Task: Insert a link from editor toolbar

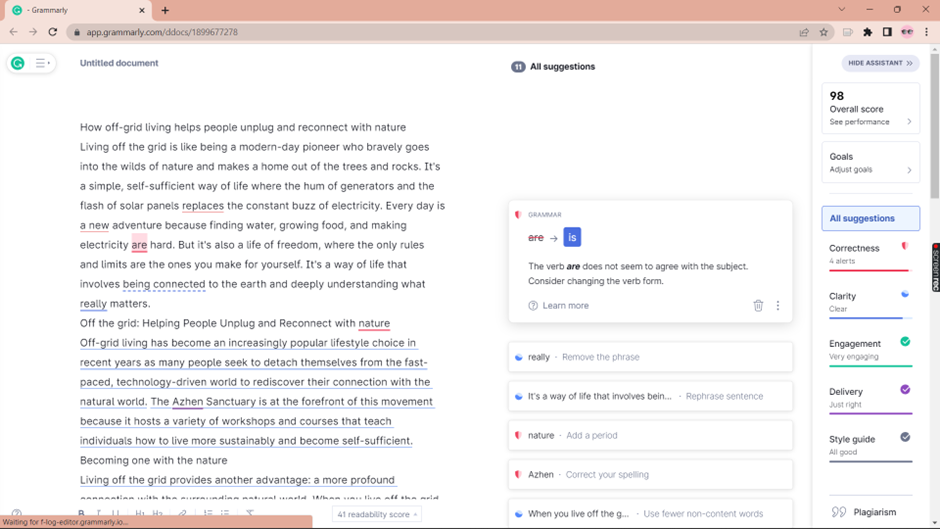Action: (x=182, y=513)
